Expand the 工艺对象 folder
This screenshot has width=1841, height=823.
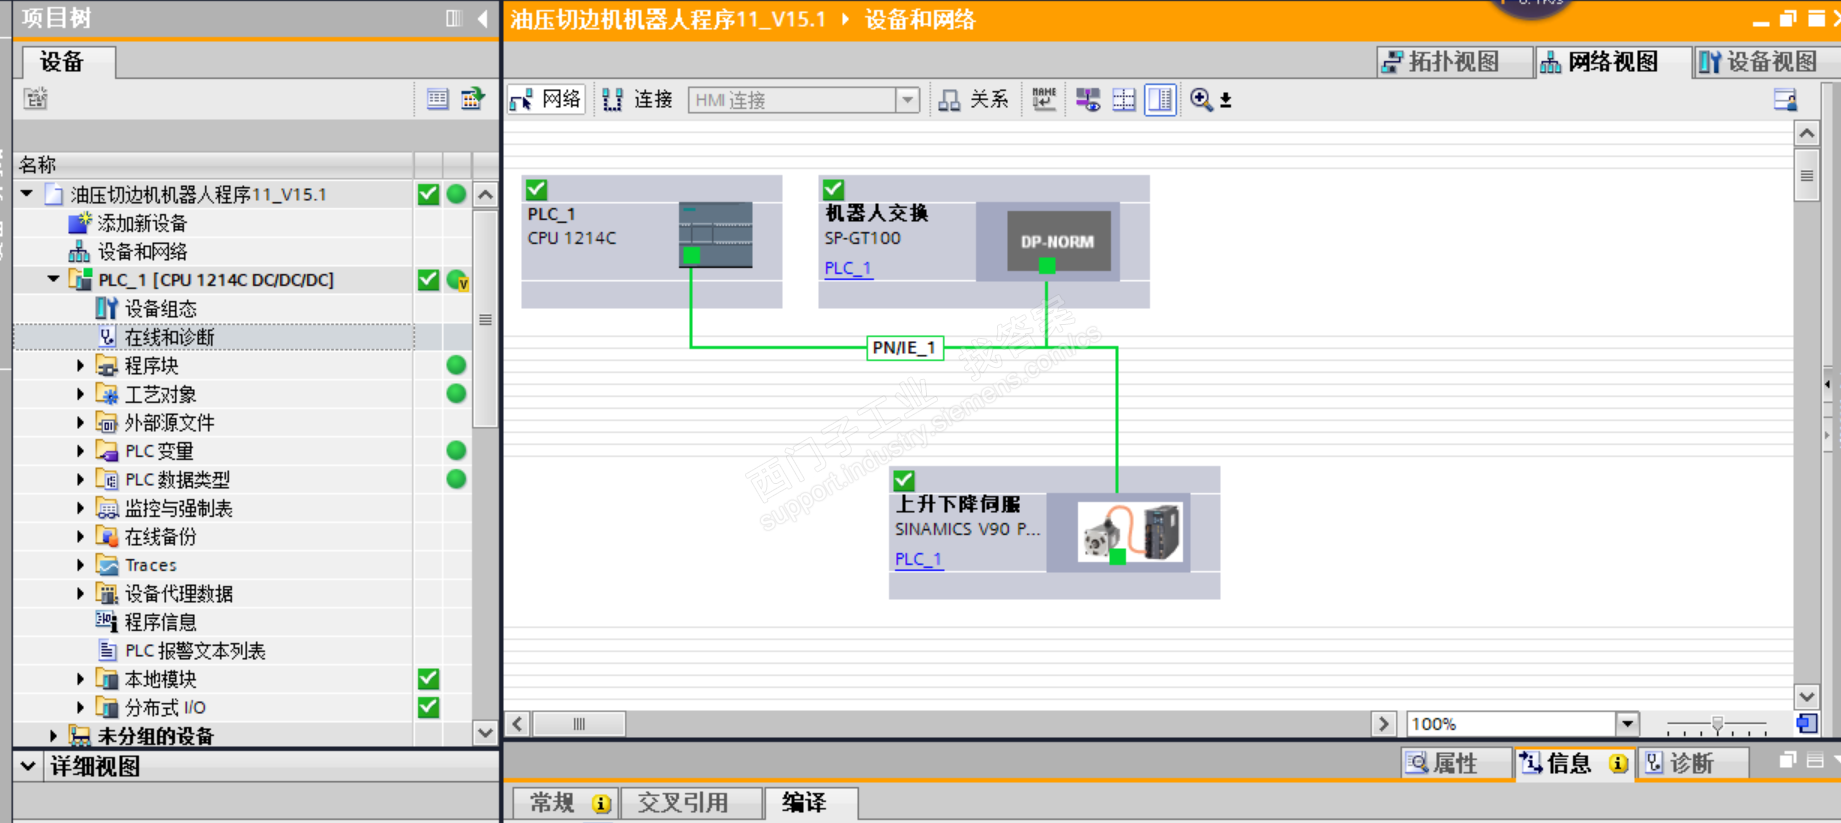click(80, 394)
